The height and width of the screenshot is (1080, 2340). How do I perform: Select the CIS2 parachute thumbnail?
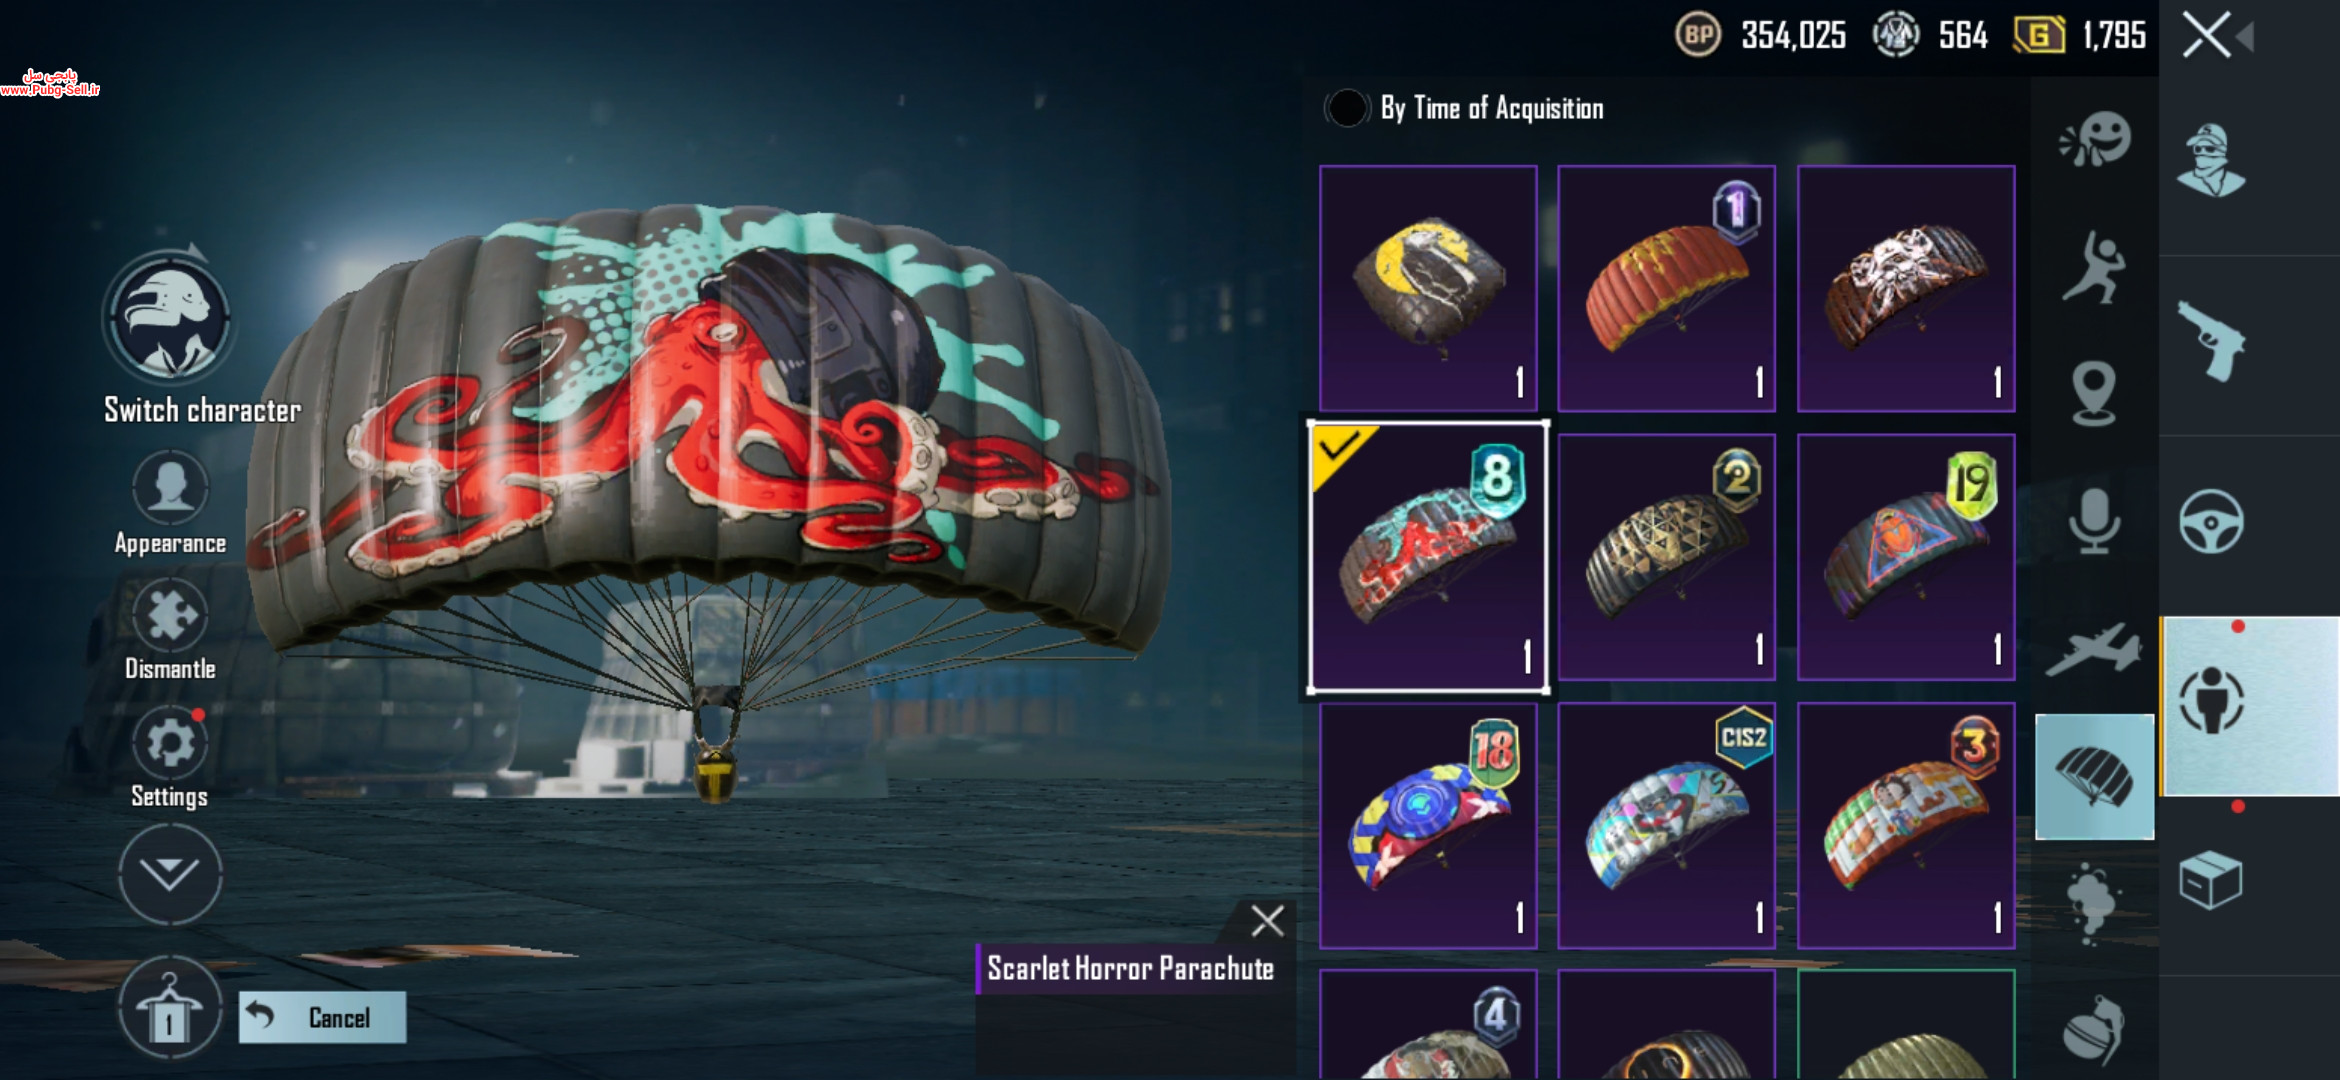tap(1666, 826)
